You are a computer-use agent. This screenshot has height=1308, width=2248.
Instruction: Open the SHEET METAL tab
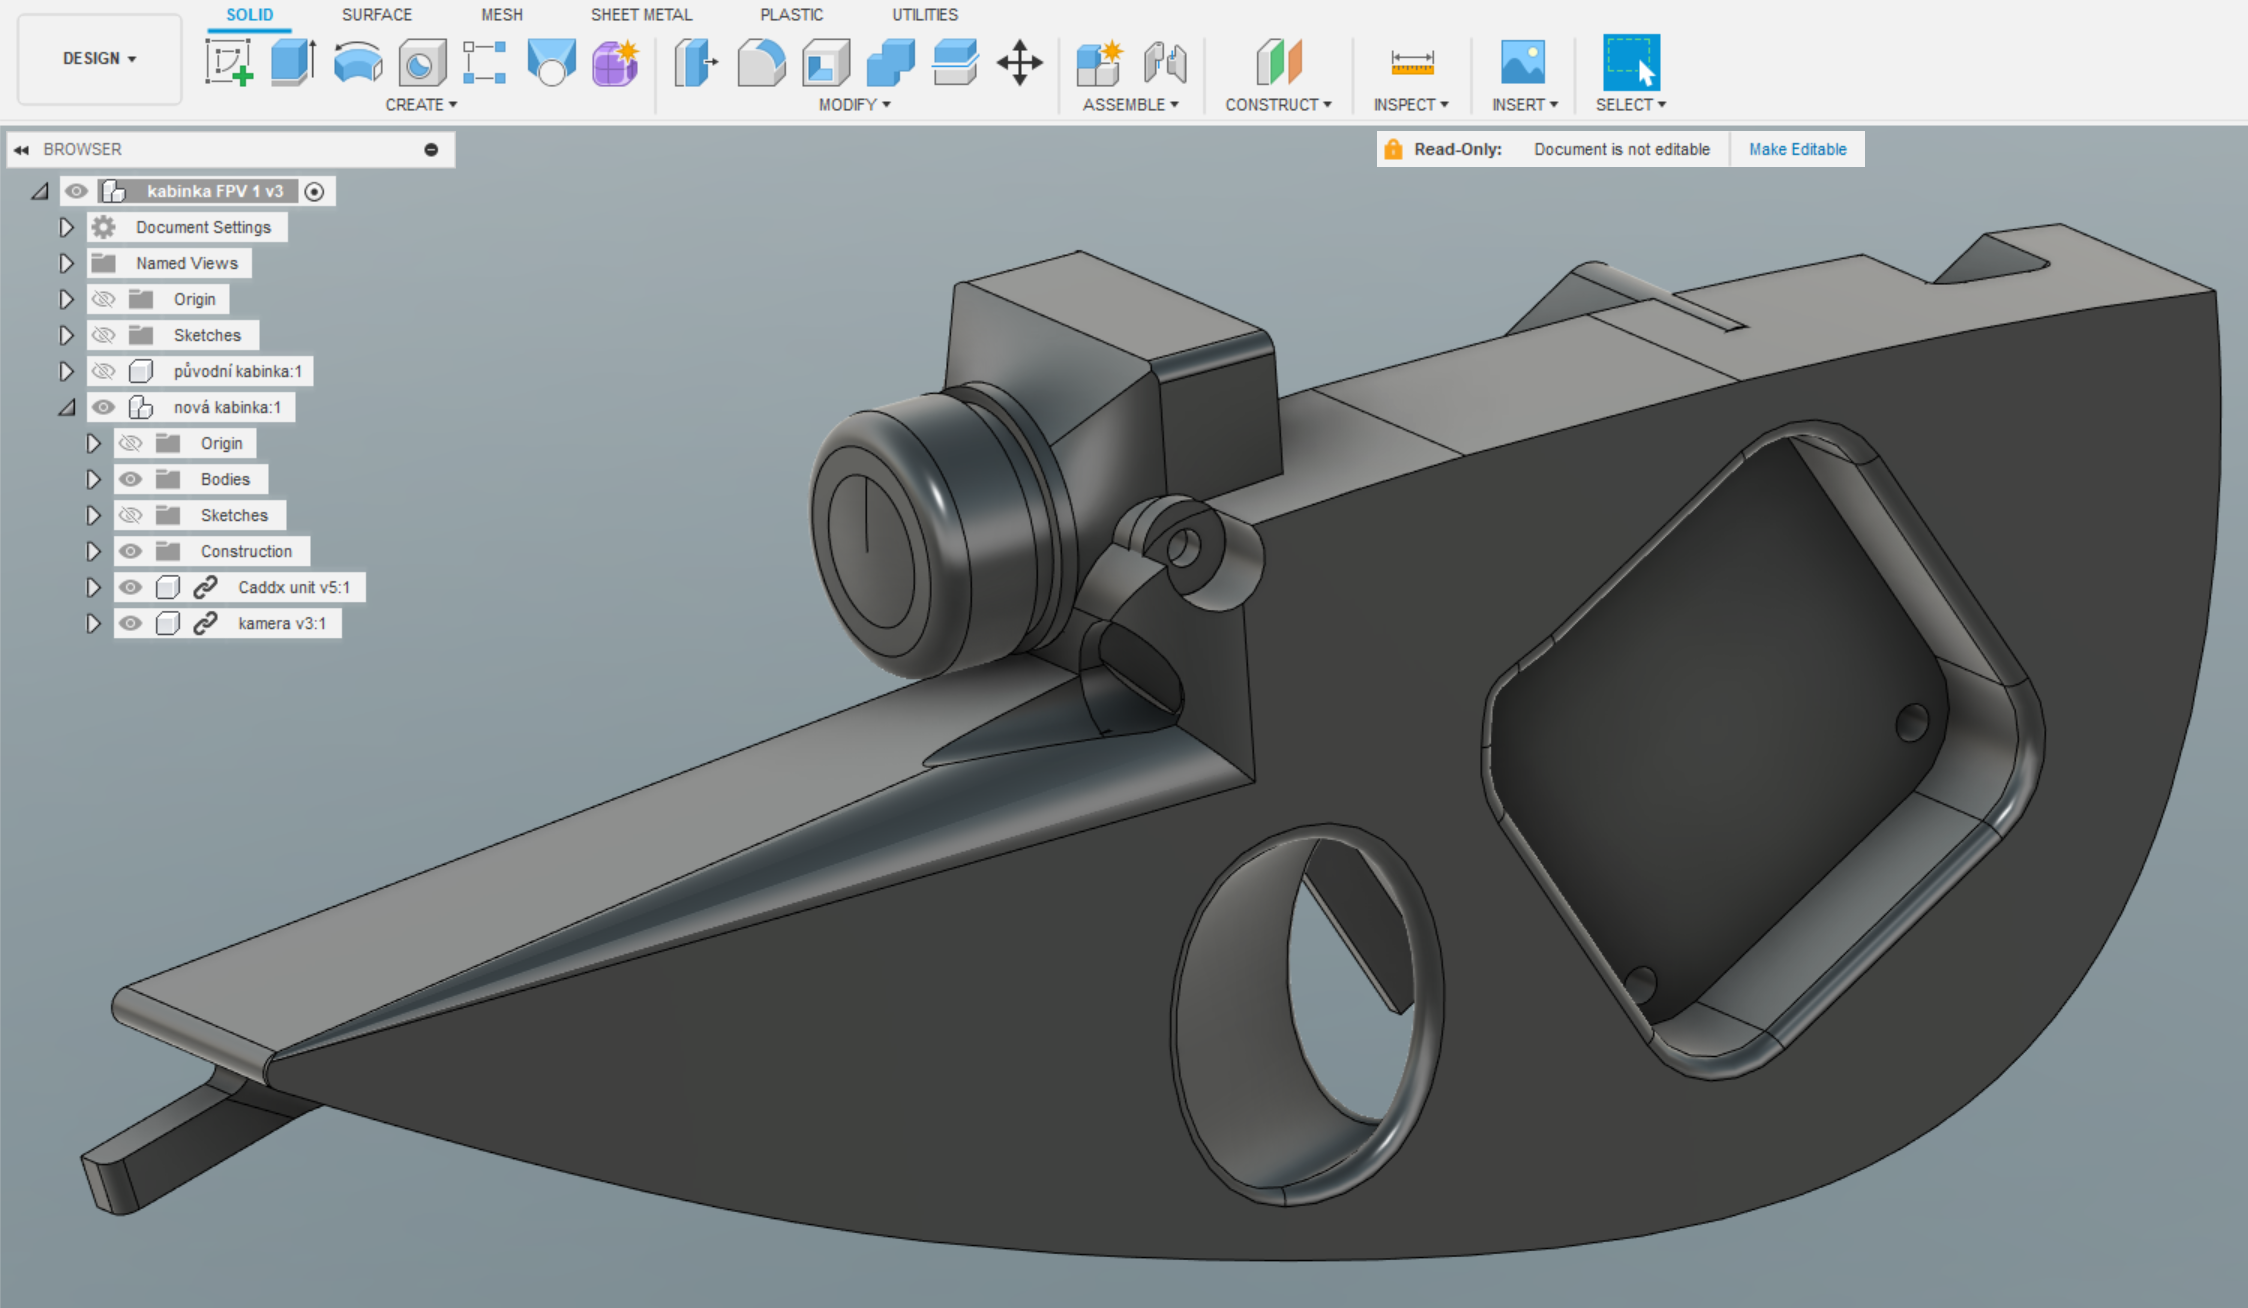(641, 15)
